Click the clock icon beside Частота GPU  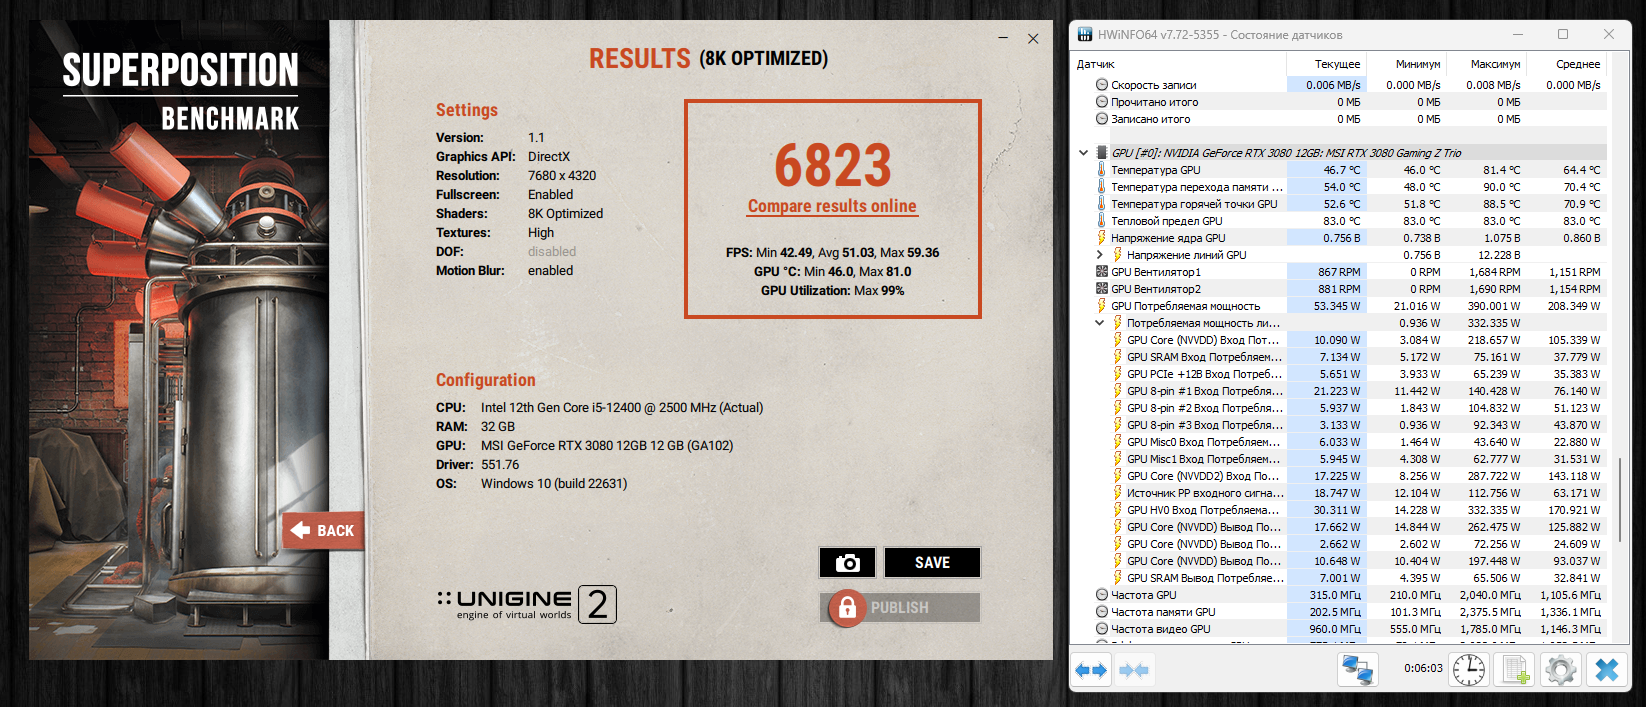1102,595
